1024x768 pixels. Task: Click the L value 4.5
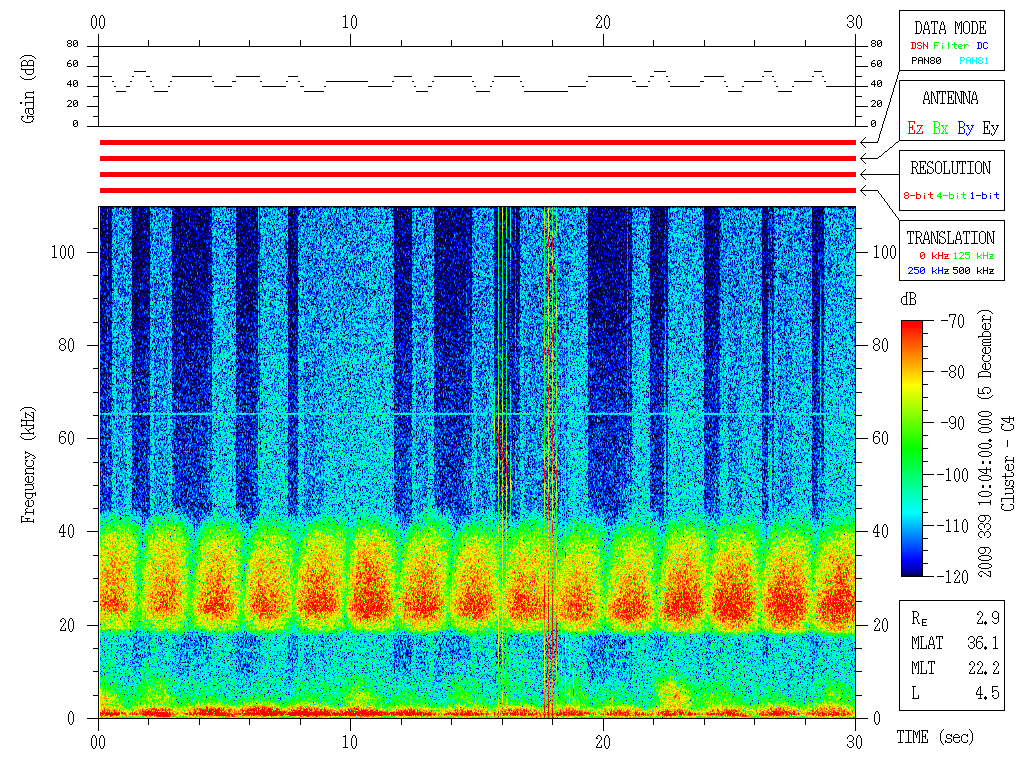[x=987, y=693]
